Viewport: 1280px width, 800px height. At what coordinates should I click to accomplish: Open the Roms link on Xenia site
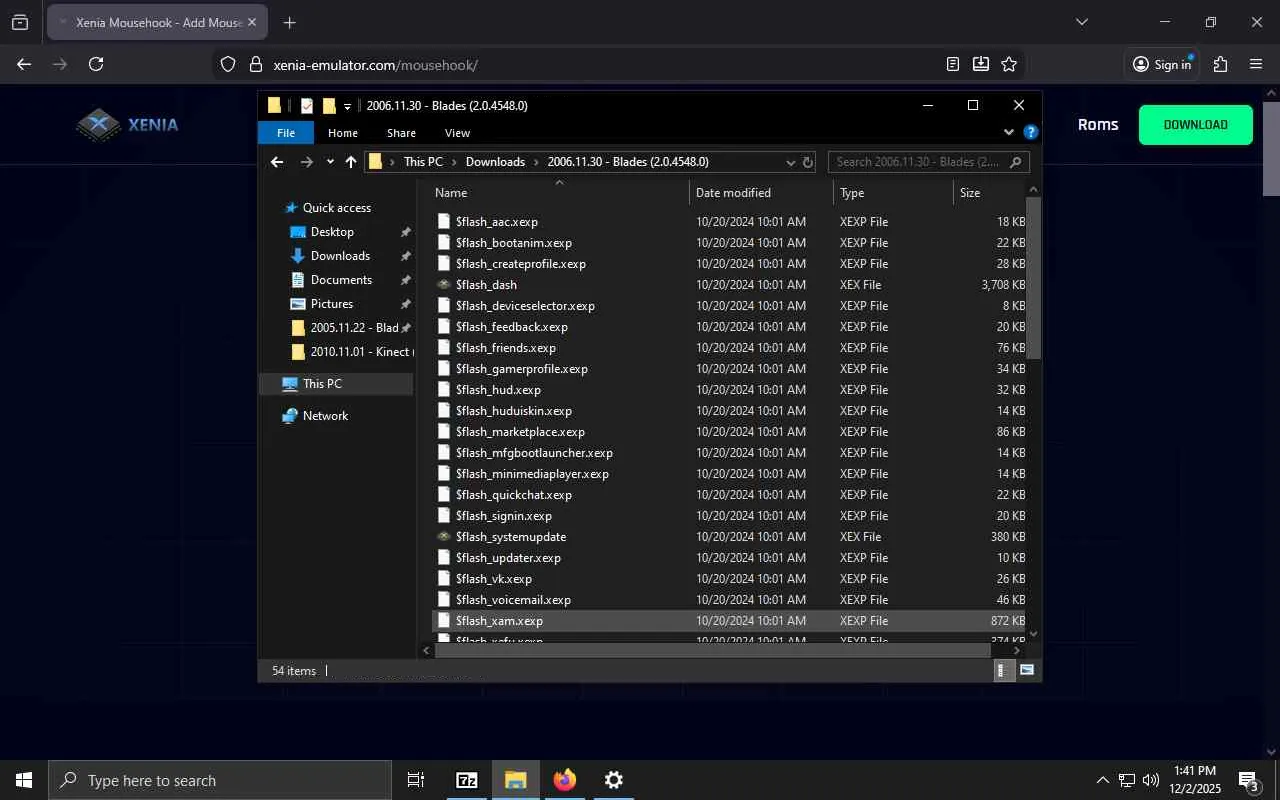pyautogui.click(x=1098, y=125)
